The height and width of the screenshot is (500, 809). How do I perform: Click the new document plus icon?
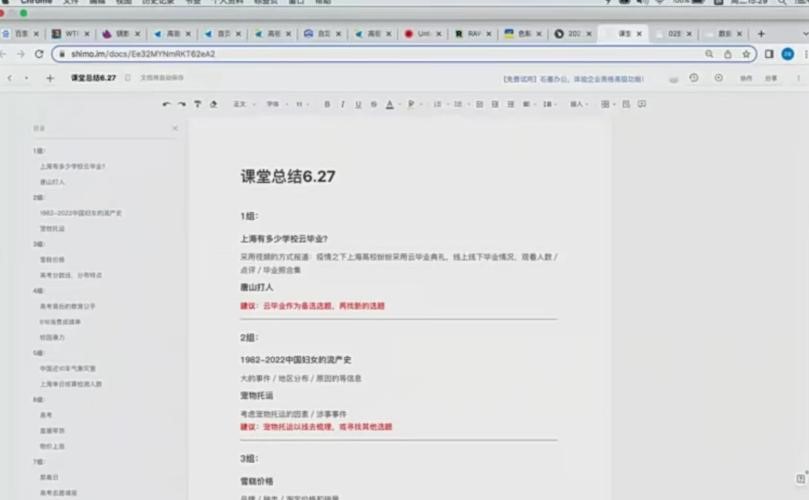[50, 78]
